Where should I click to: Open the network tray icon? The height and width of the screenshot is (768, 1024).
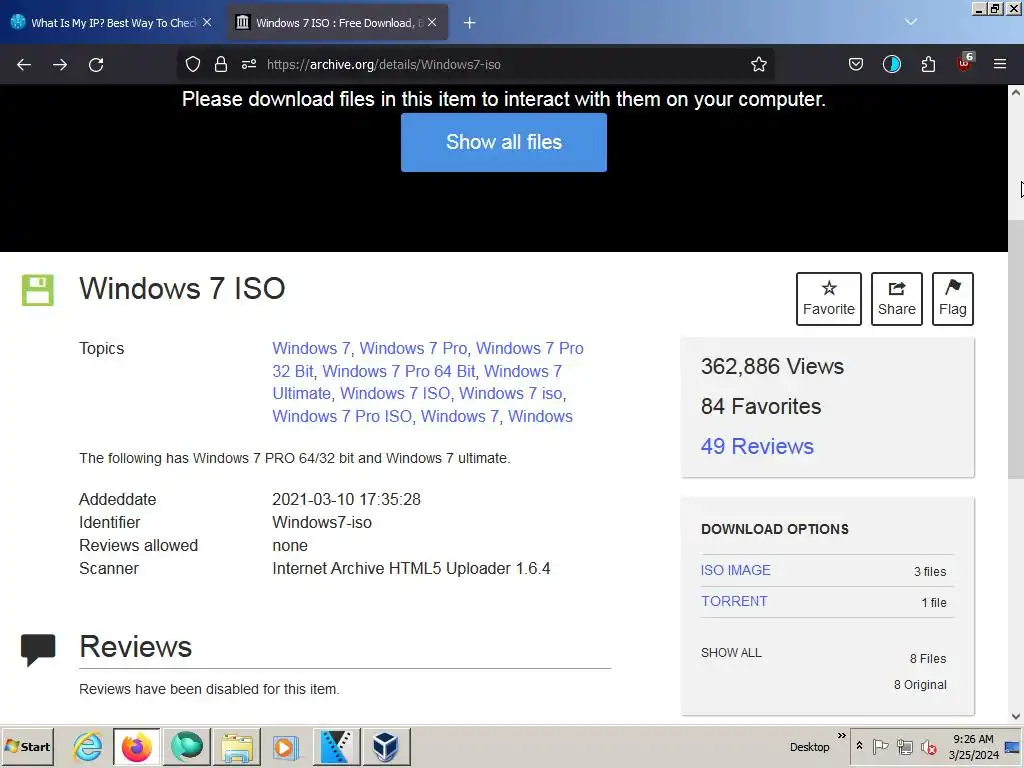coord(904,746)
